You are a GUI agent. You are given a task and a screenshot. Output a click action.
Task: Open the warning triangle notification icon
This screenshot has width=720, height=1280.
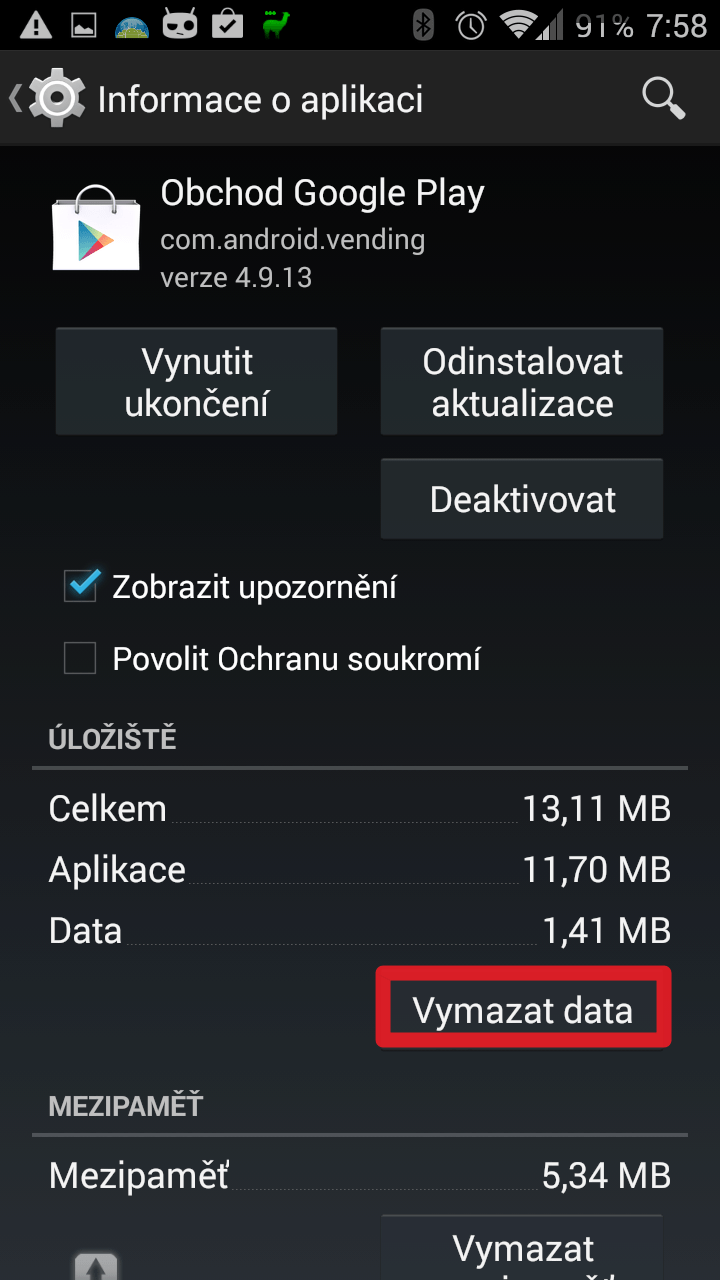tap(36, 24)
